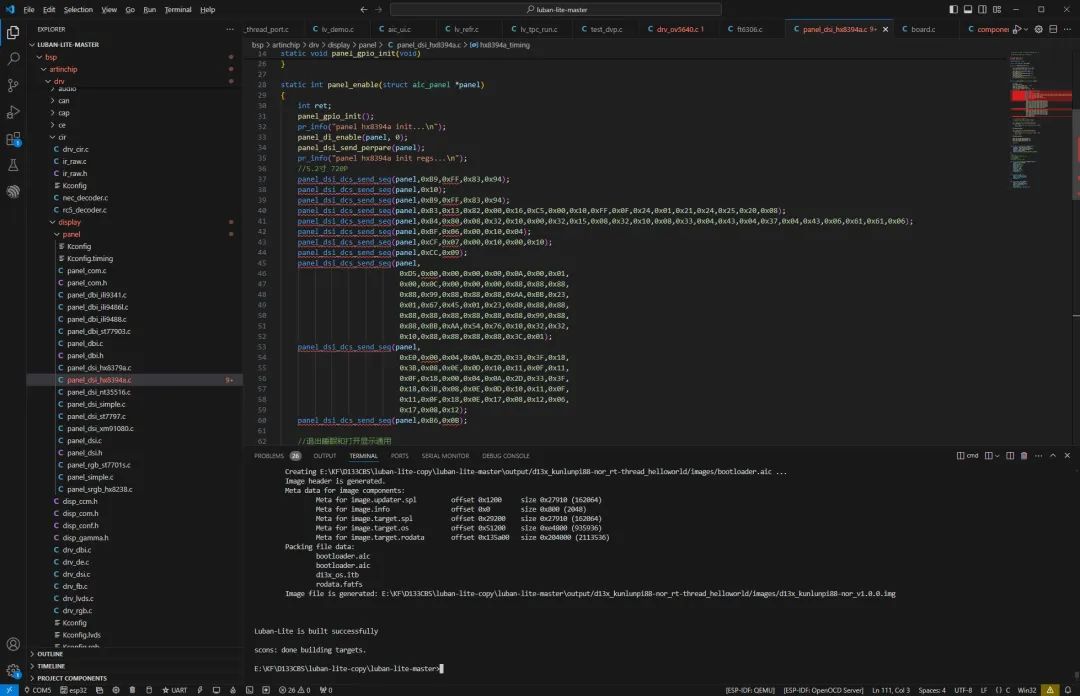The image size is (1080, 696).
Task: Open editor More Actions ellipsis
Action: click(x=1068, y=29)
